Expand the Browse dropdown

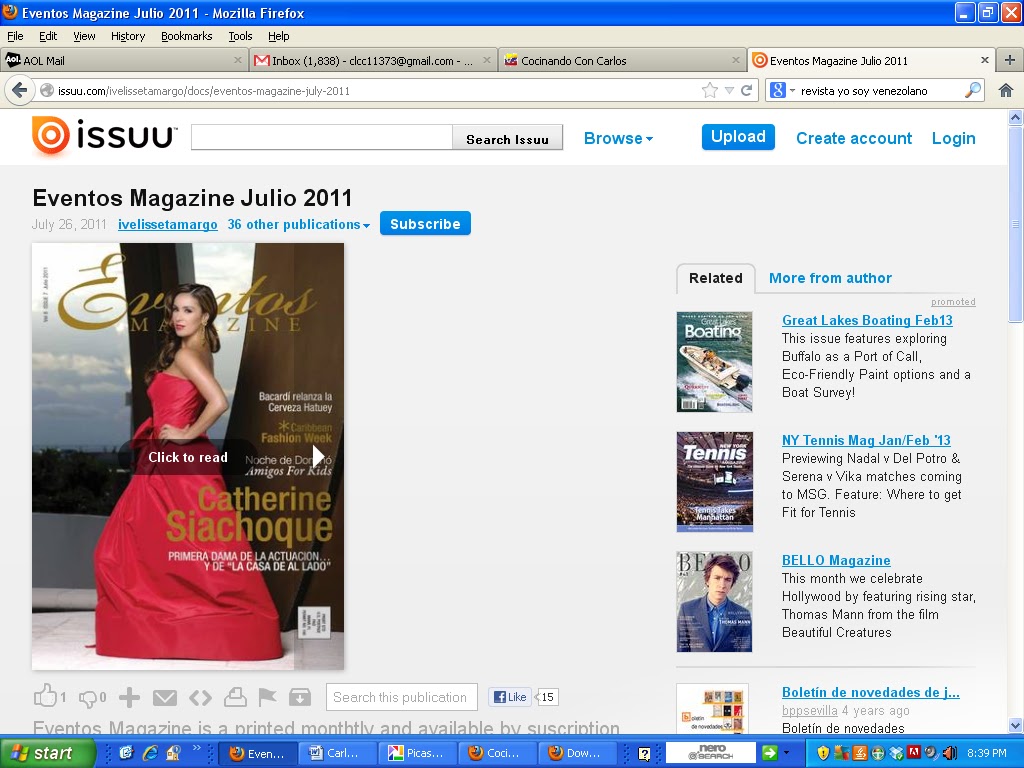618,138
